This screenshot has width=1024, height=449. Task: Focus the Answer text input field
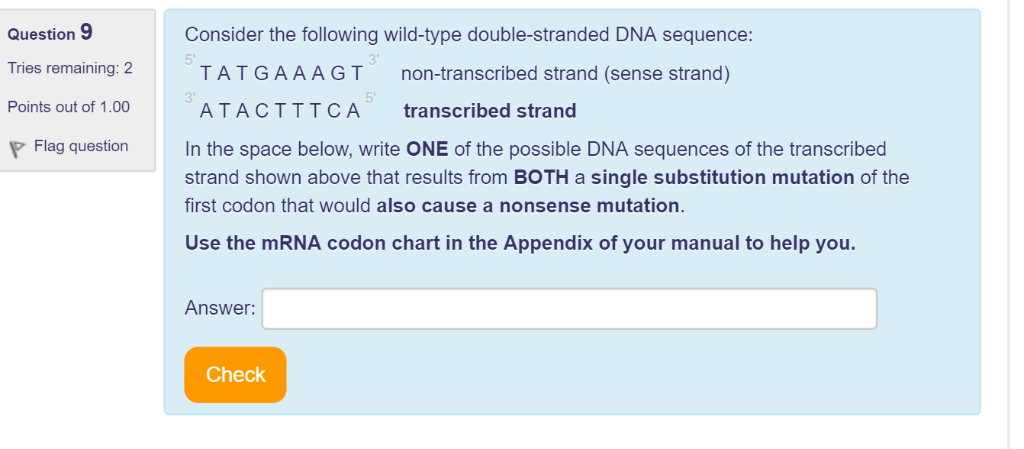569,309
